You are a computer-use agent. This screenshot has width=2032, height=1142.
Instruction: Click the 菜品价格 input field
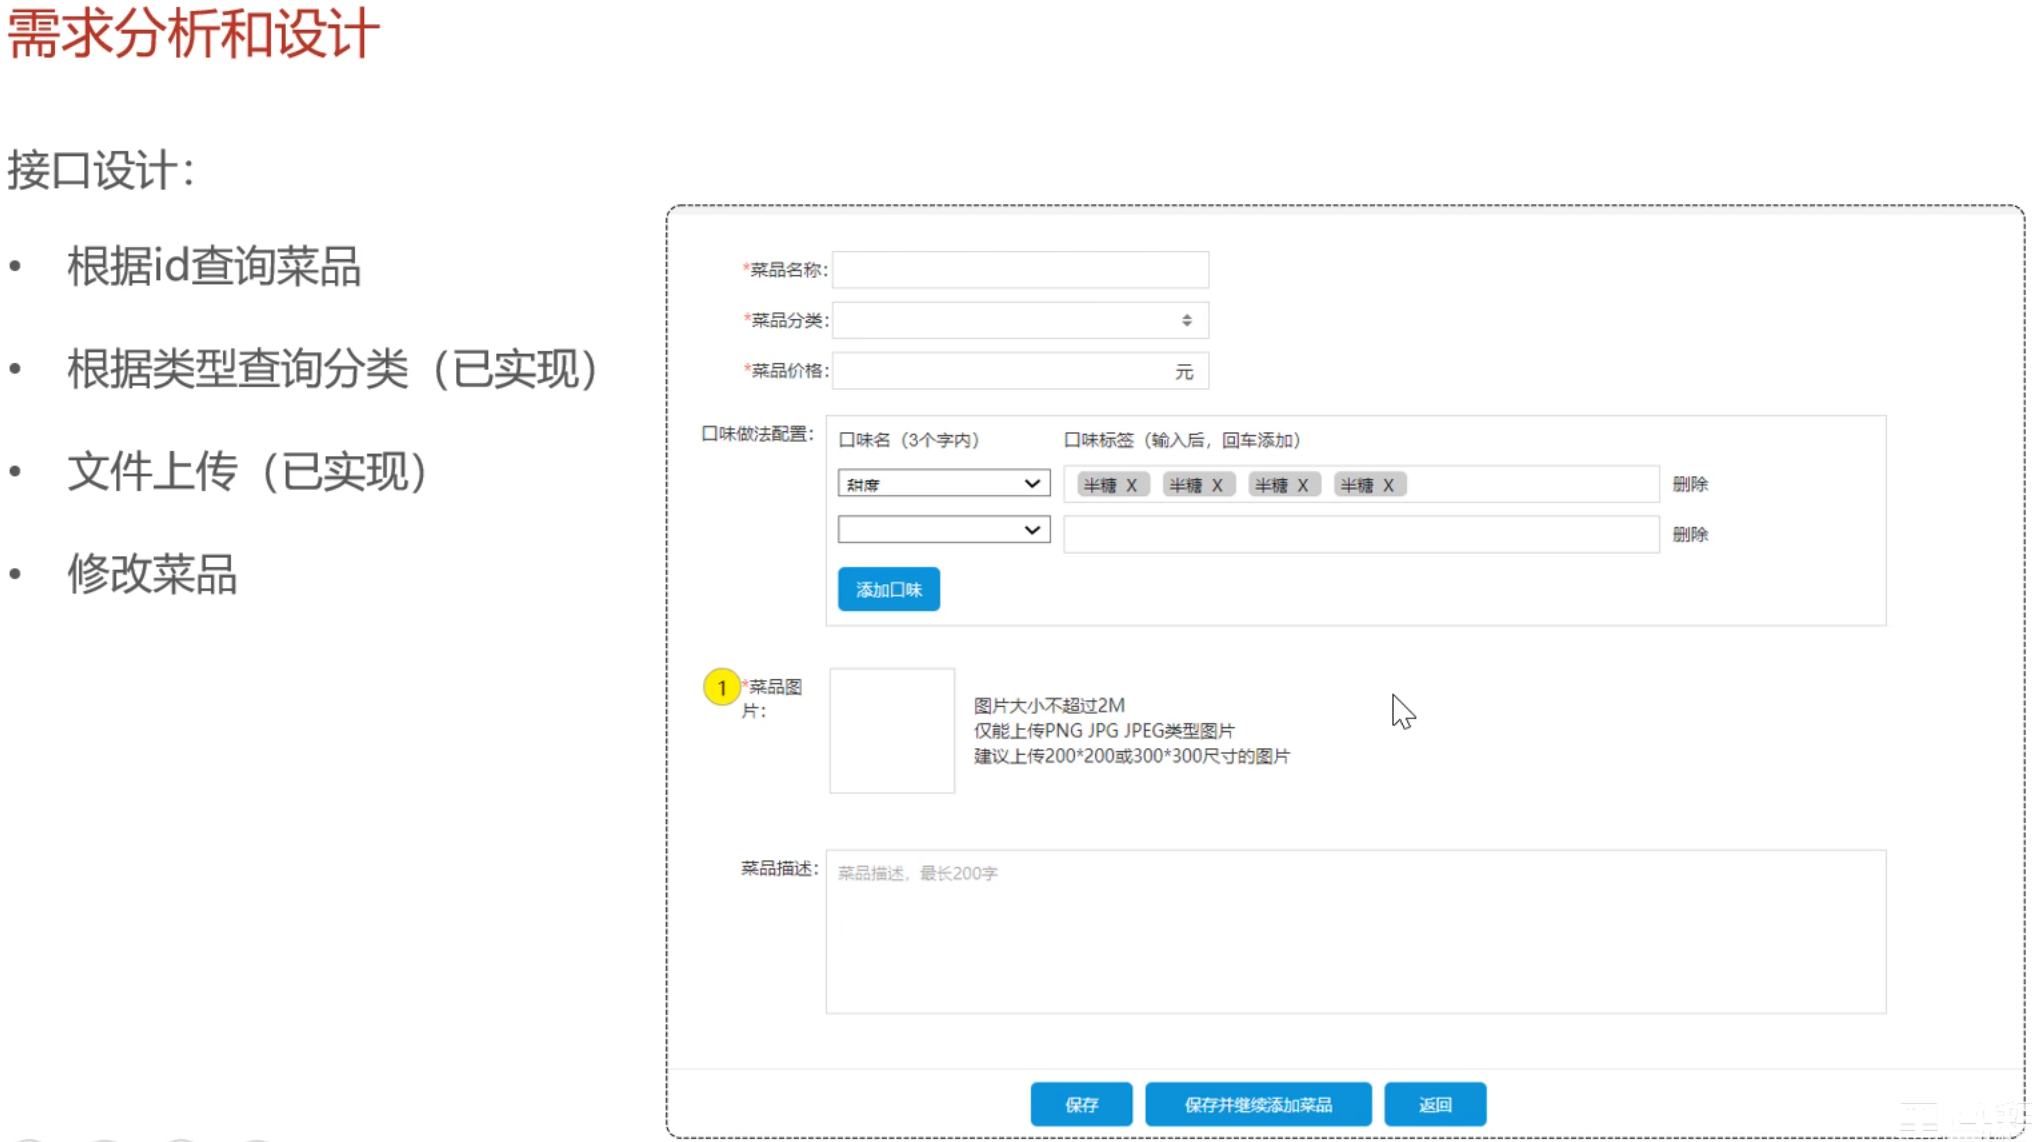point(1000,371)
